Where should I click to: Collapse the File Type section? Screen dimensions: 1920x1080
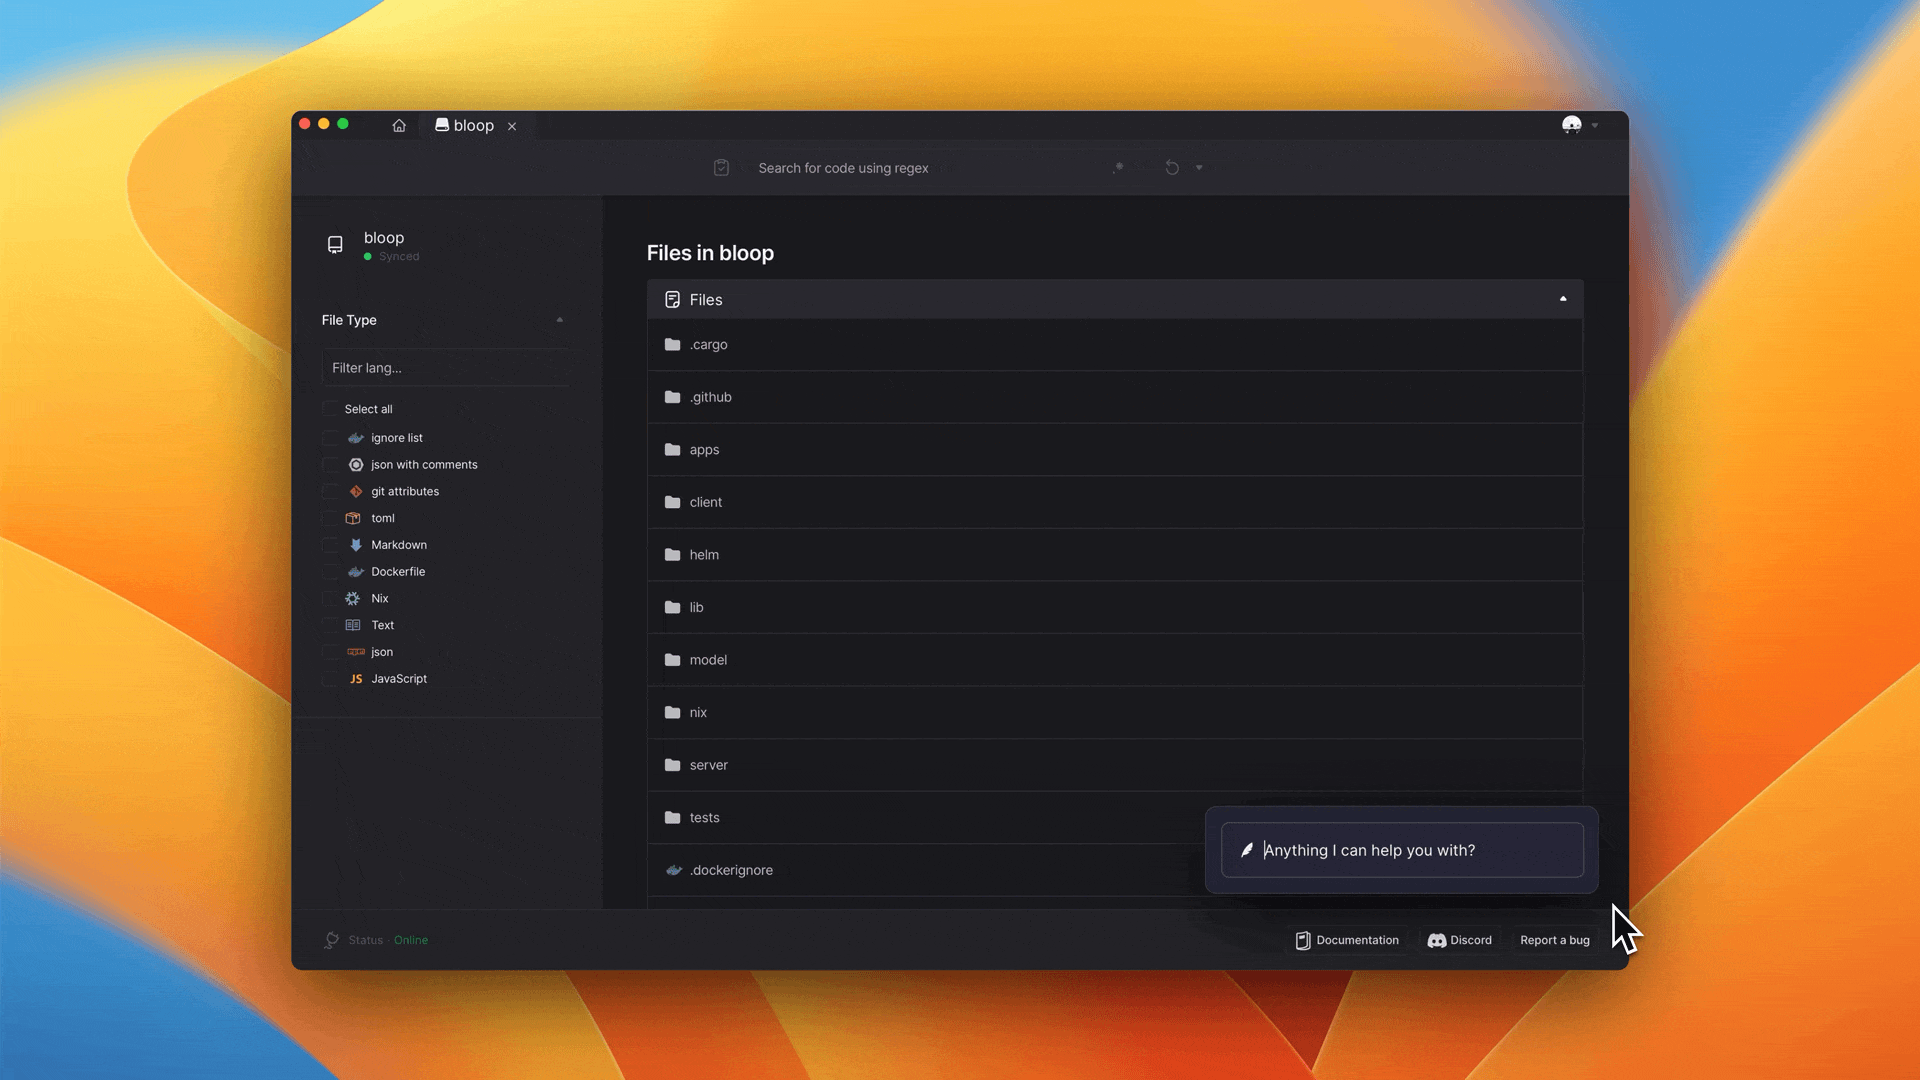click(x=559, y=320)
